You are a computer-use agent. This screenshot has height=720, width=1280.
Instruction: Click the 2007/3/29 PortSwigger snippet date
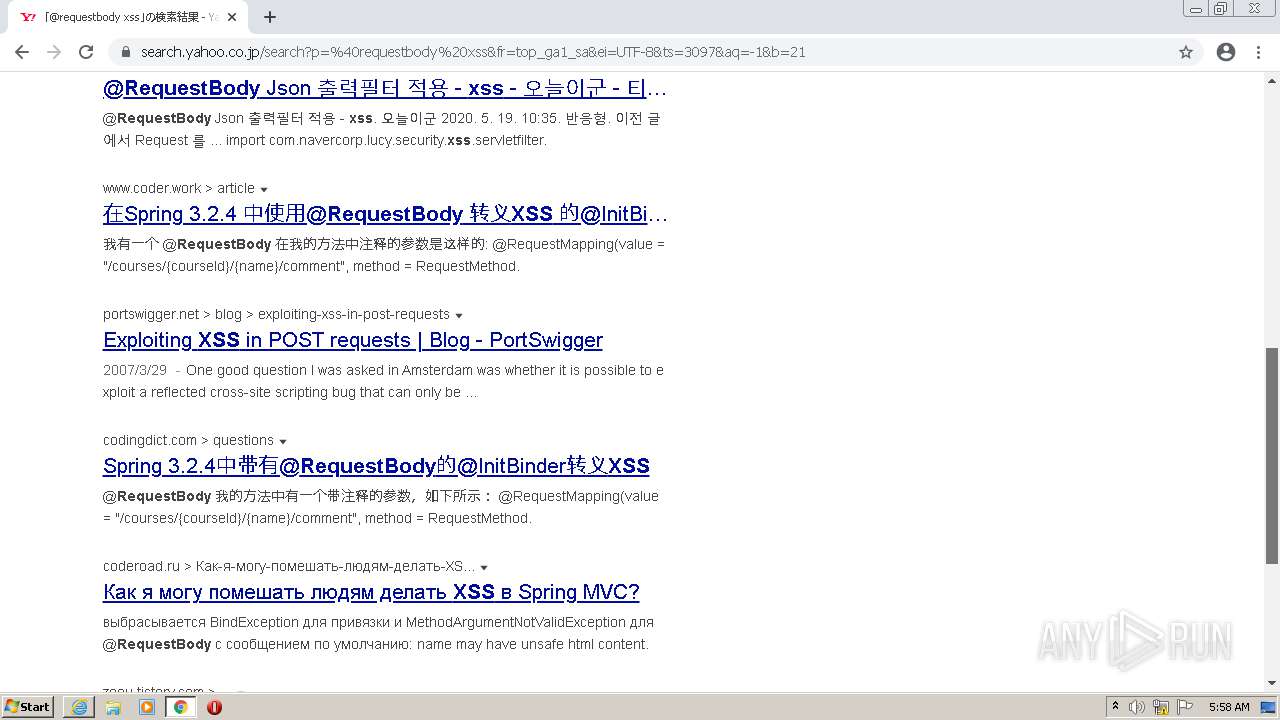click(135, 370)
